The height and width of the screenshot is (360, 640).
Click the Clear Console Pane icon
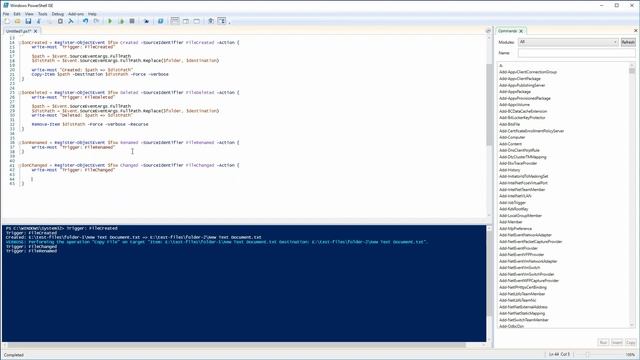[71, 21]
